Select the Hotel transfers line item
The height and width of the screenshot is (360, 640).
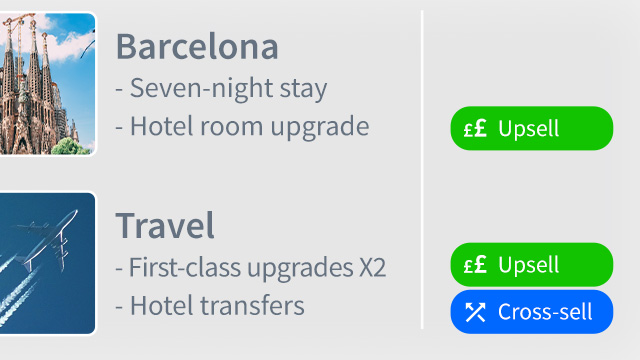pyautogui.click(x=210, y=306)
